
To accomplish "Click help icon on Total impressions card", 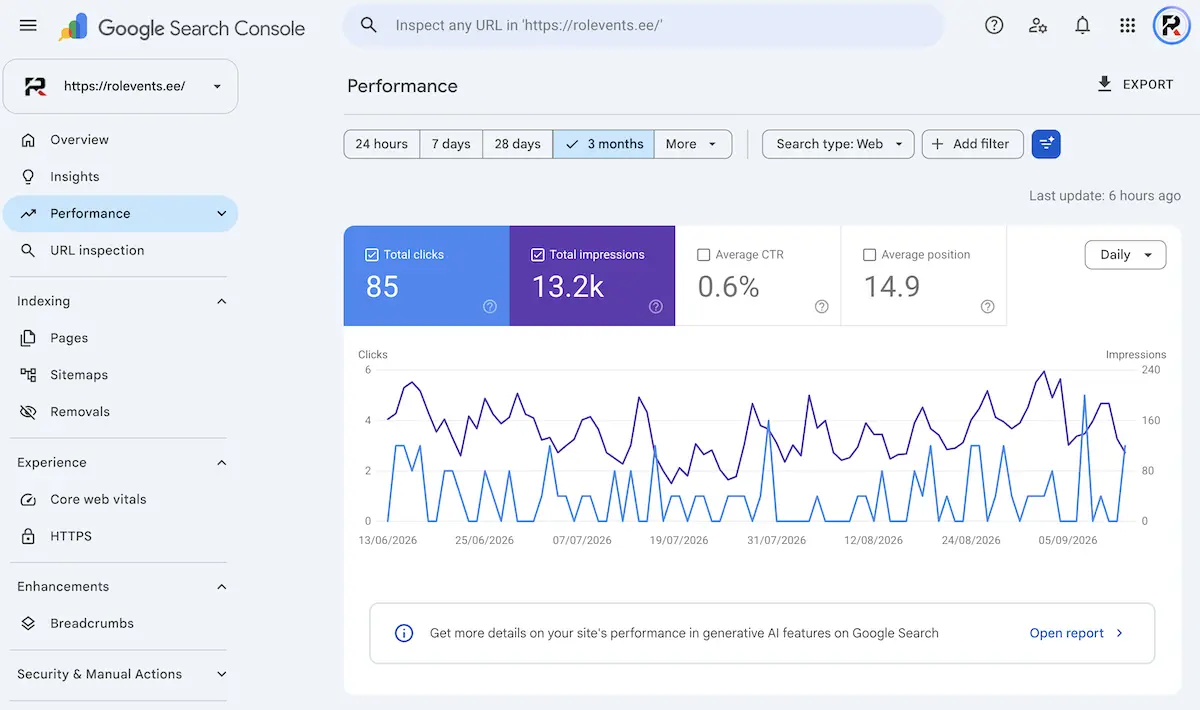I will [655, 307].
